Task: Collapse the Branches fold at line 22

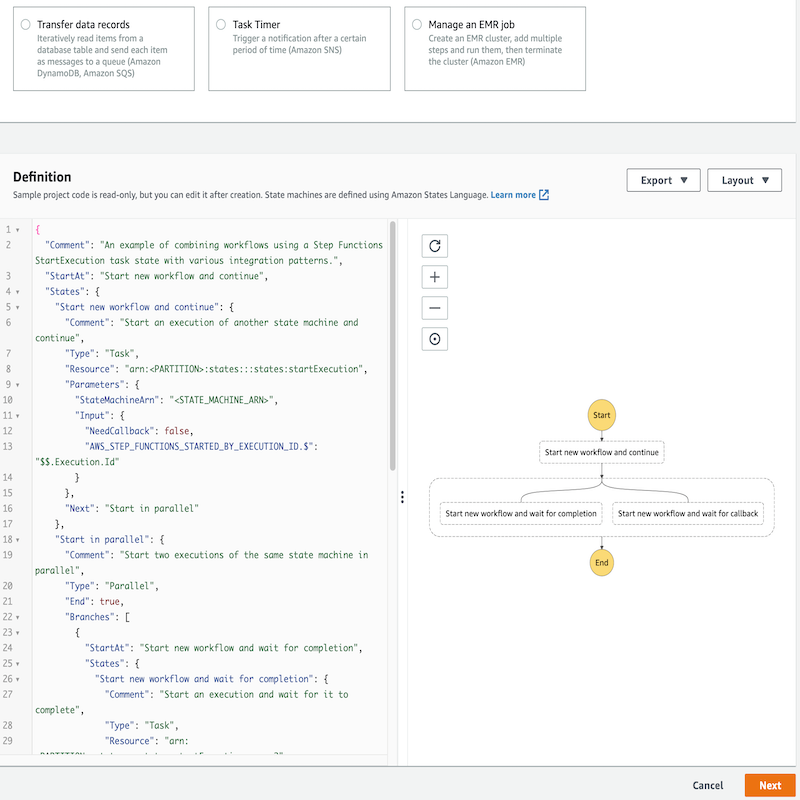Action: tap(18, 617)
